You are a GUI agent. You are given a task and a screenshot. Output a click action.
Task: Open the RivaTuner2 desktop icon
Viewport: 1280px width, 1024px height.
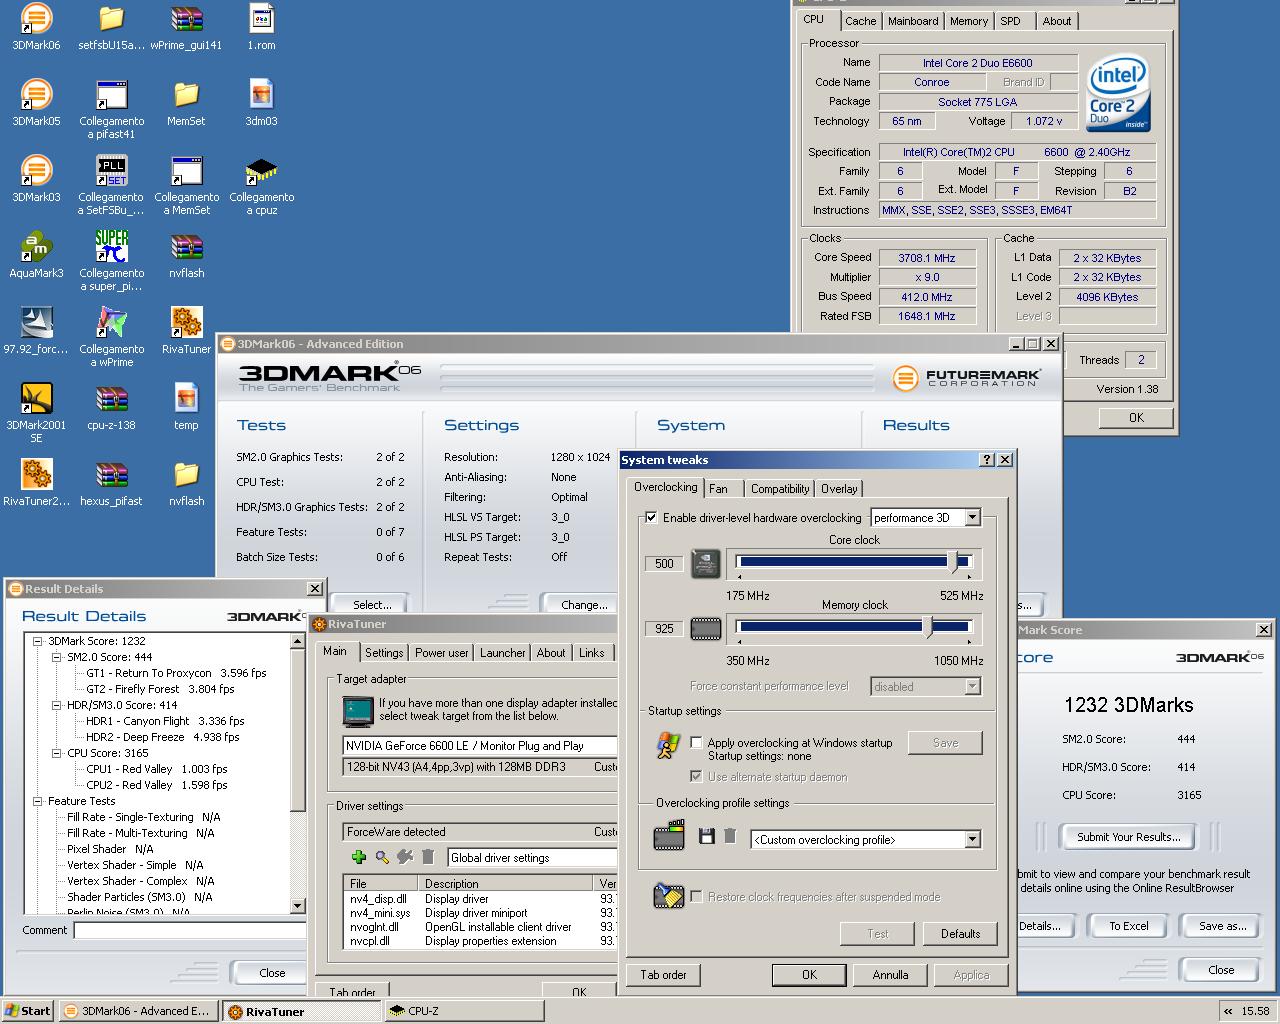tap(36, 482)
